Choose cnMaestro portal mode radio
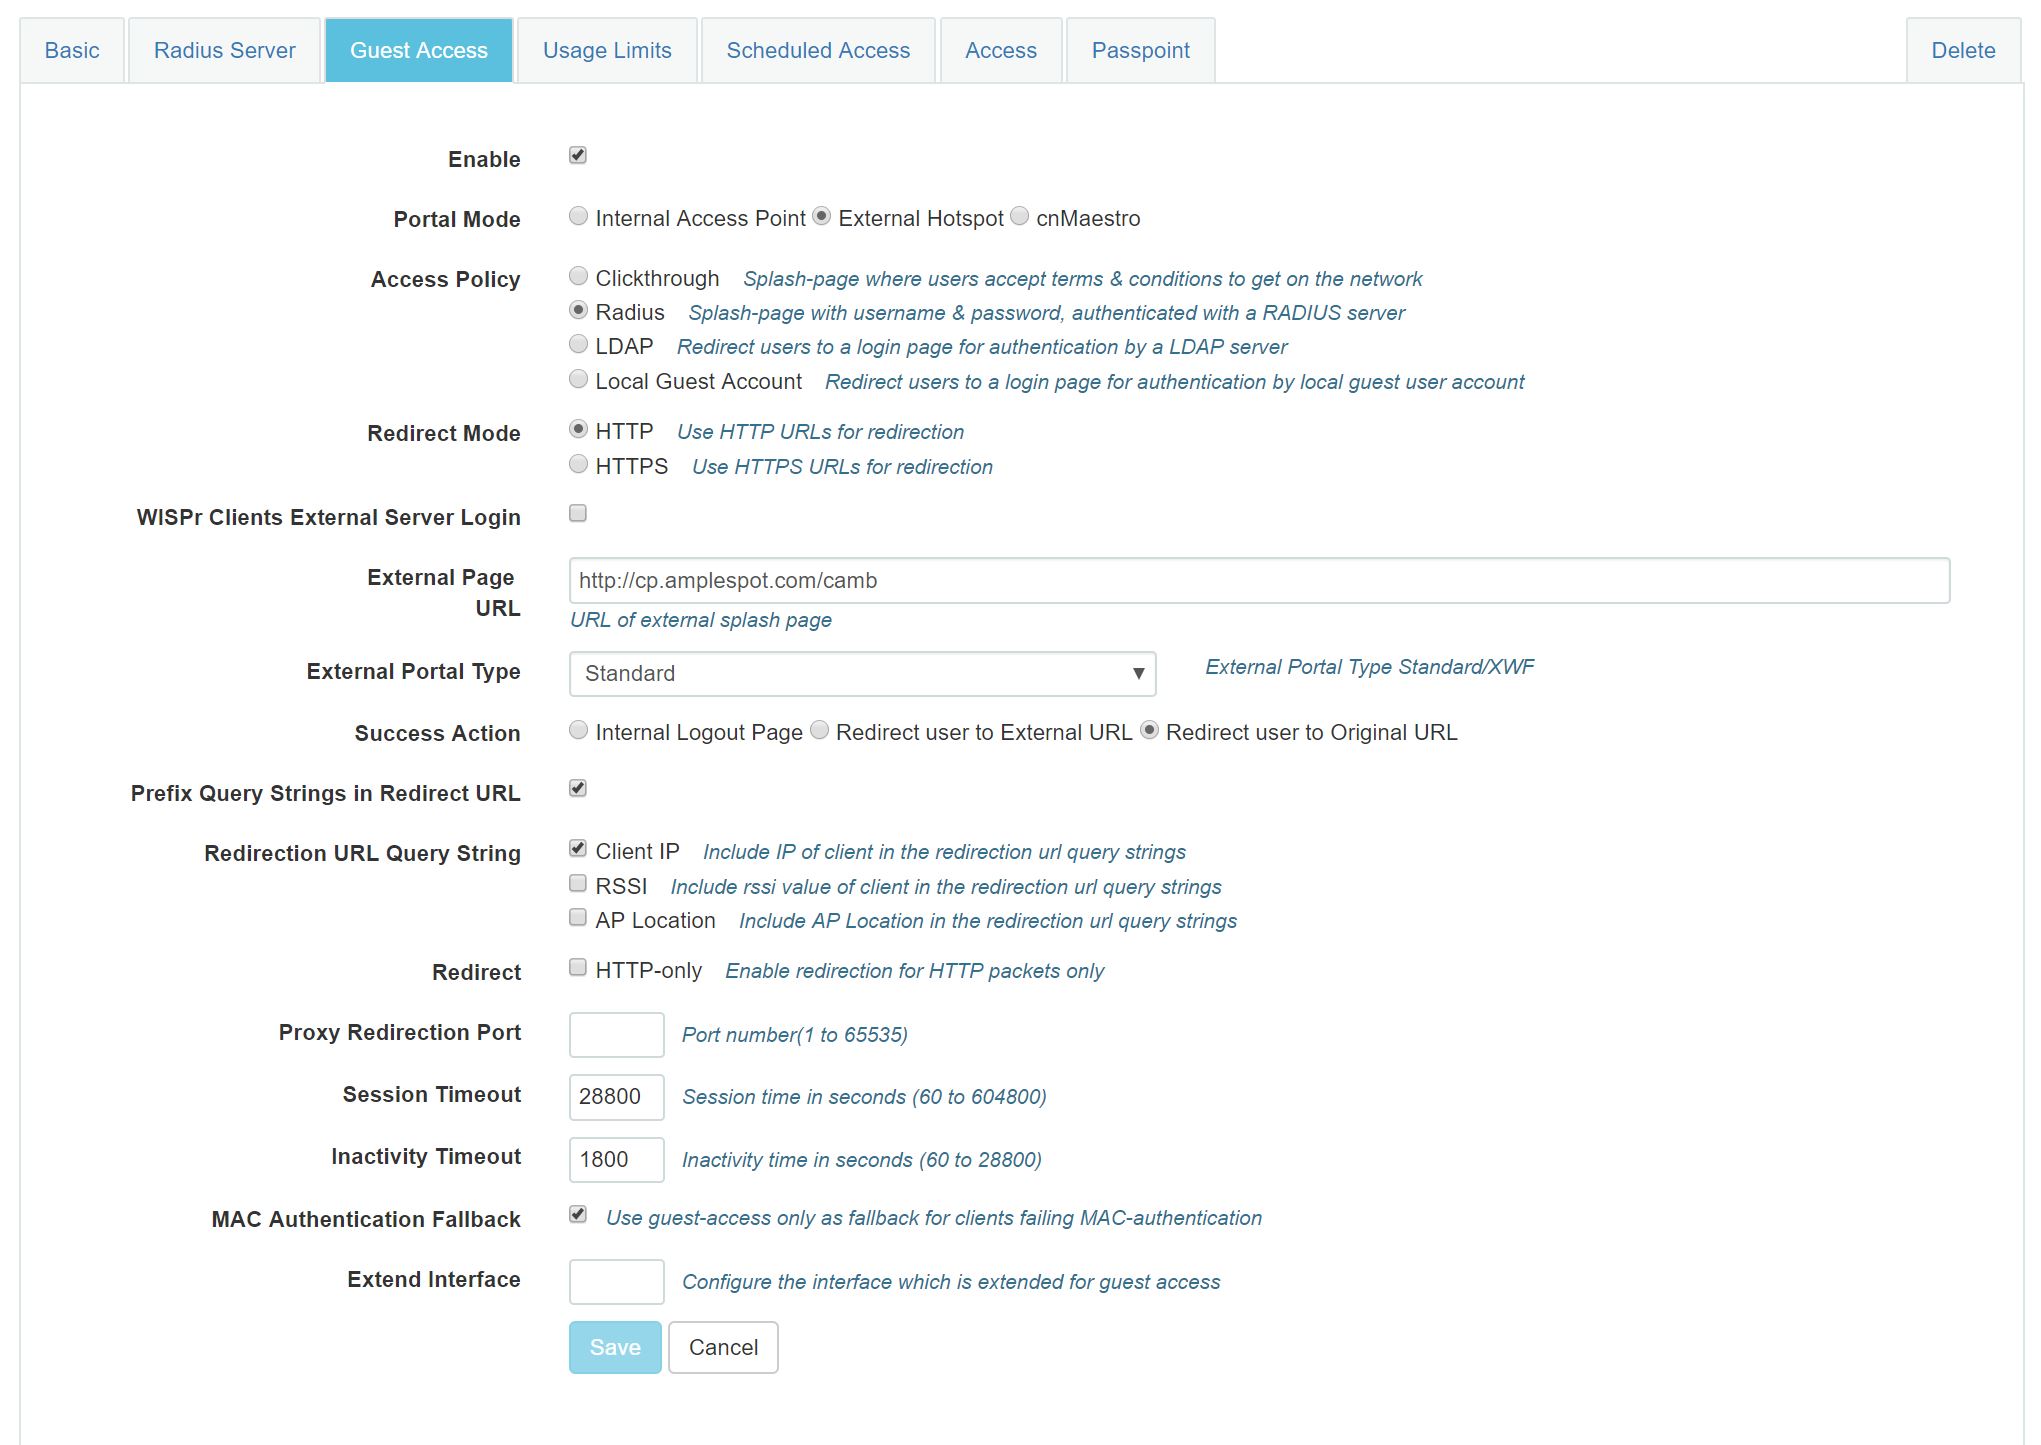The height and width of the screenshot is (1445, 2041). pyautogui.click(x=1020, y=217)
